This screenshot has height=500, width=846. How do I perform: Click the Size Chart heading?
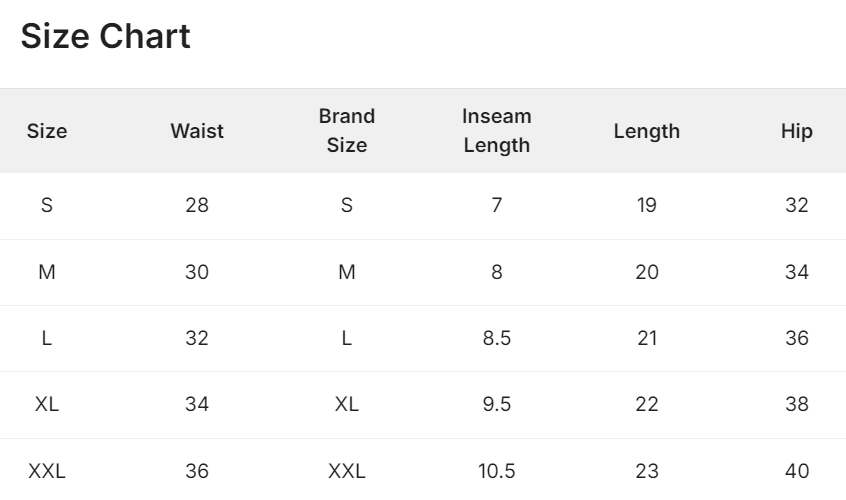(105, 37)
